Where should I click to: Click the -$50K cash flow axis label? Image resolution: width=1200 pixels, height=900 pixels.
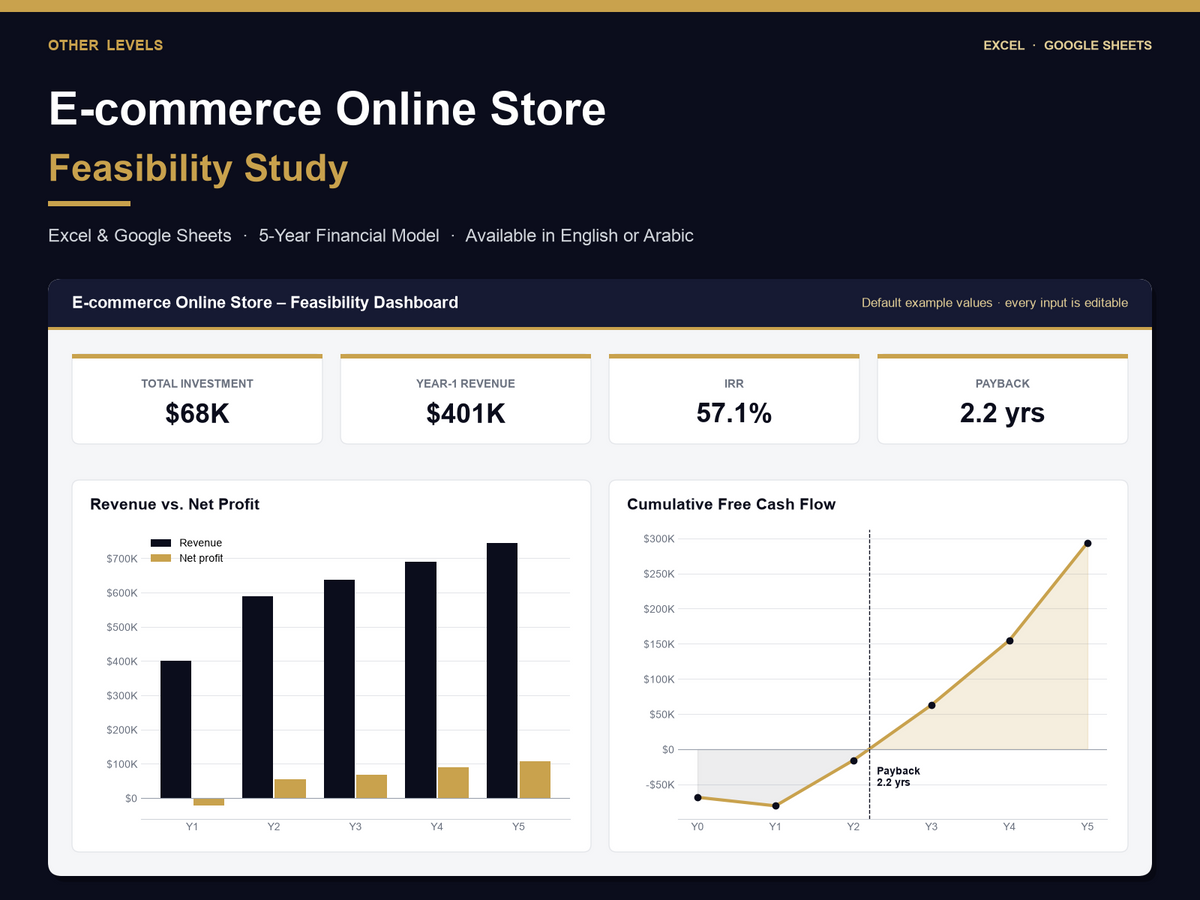pyautogui.click(x=659, y=785)
